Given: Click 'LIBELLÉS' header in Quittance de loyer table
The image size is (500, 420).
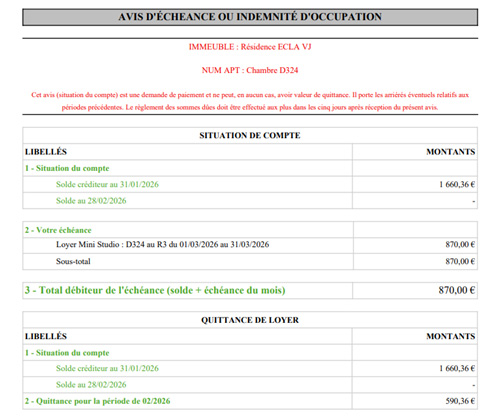Looking at the screenshot, I should [46, 336].
